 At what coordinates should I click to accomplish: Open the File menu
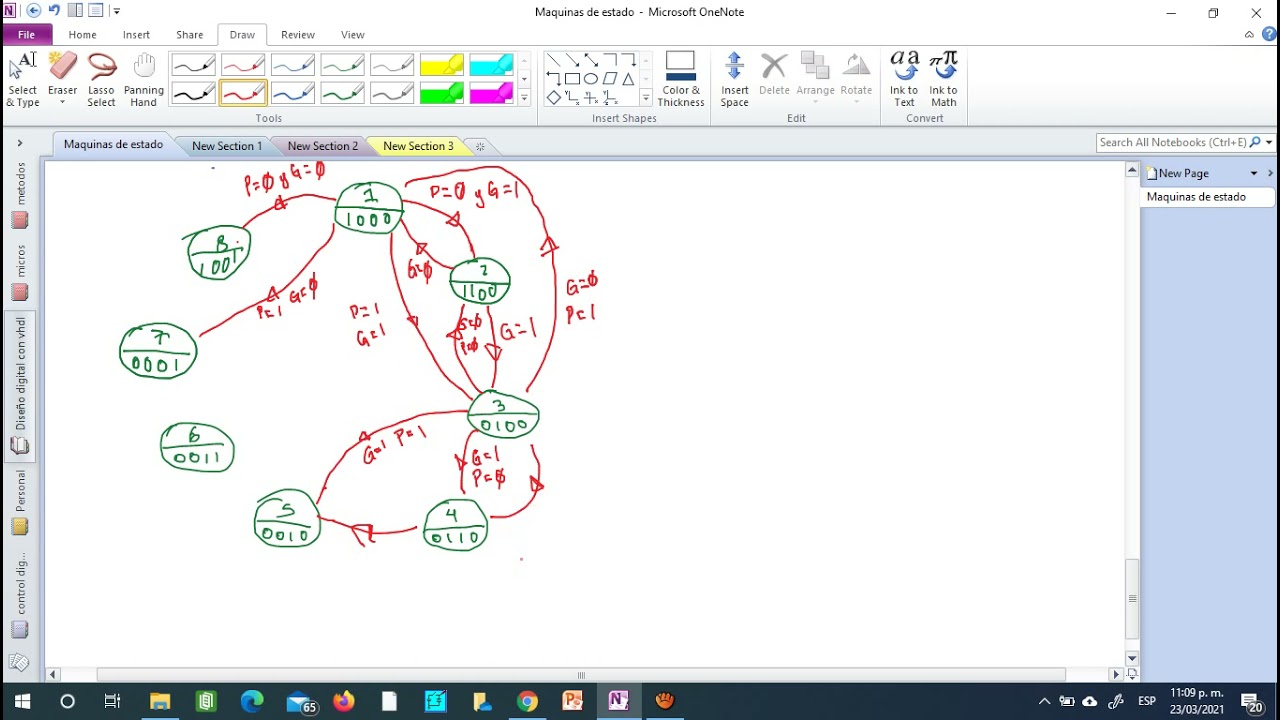click(27, 34)
